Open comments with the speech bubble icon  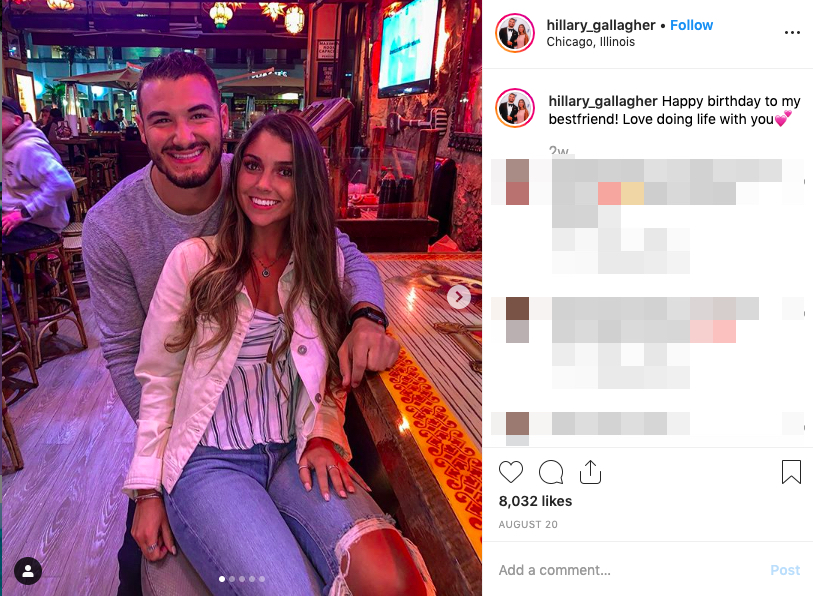tap(551, 472)
